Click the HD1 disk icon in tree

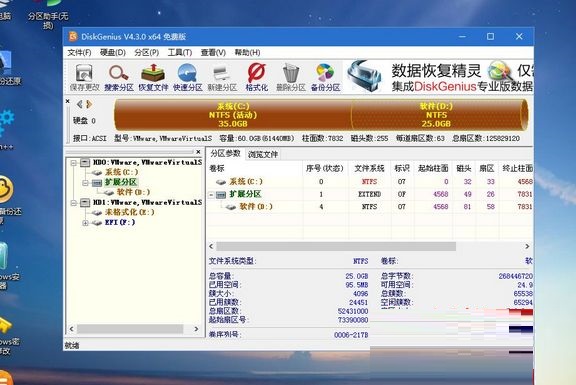click(85, 202)
